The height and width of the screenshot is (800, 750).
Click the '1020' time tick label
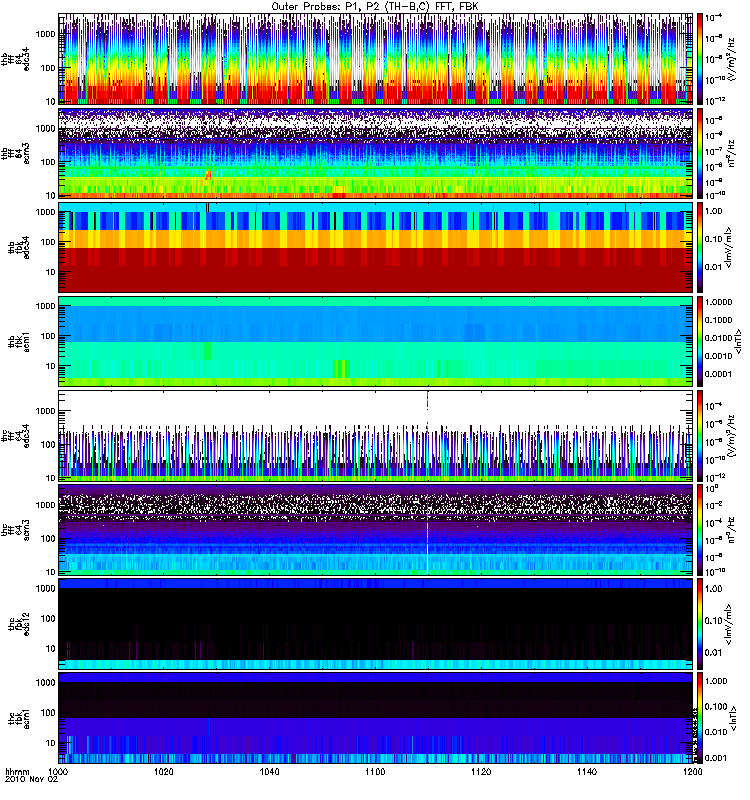pyautogui.click(x=164, y=771)
